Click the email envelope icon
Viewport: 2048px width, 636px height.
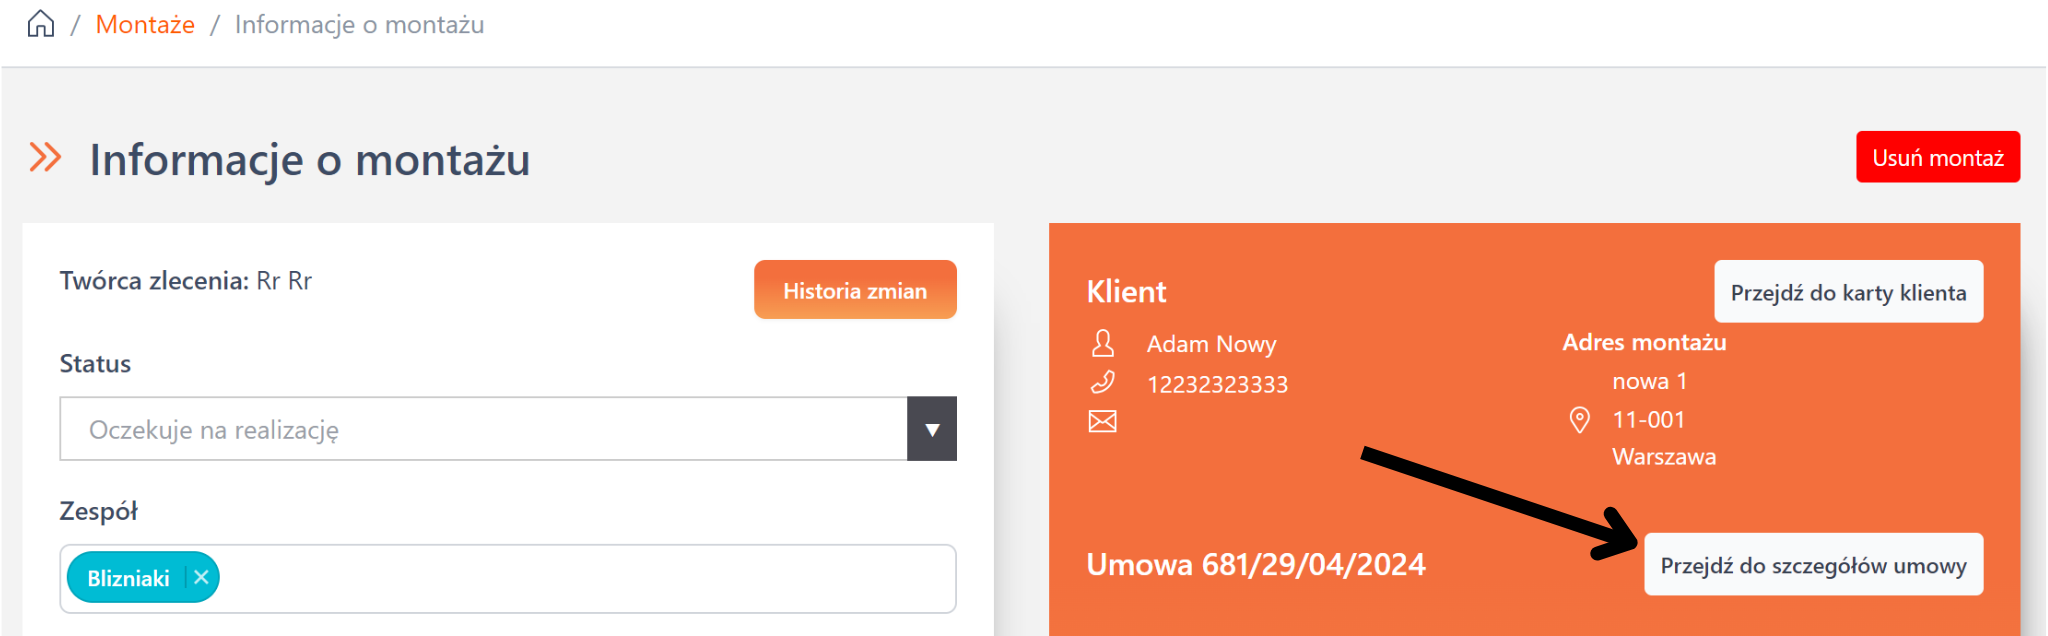click(1103, 422)
